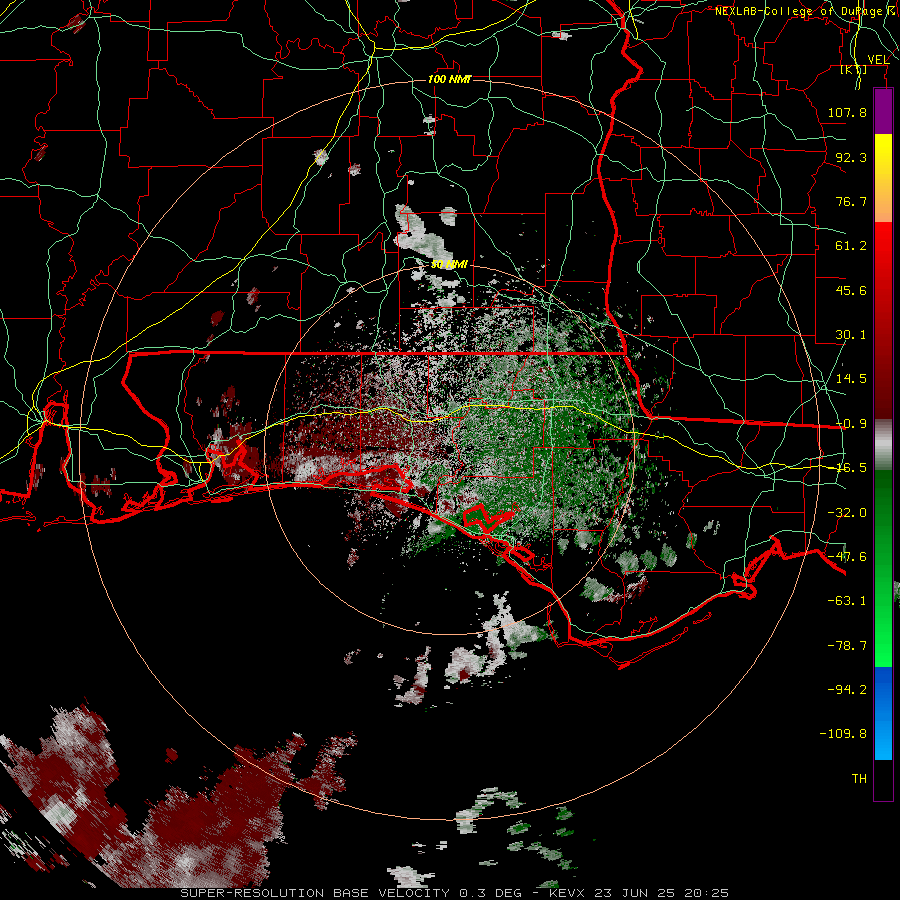Viewport: 900px width, 900px height.
Task: Click the Super-Resolution Base Velocity caption text
Action: [x=455, y=893]
